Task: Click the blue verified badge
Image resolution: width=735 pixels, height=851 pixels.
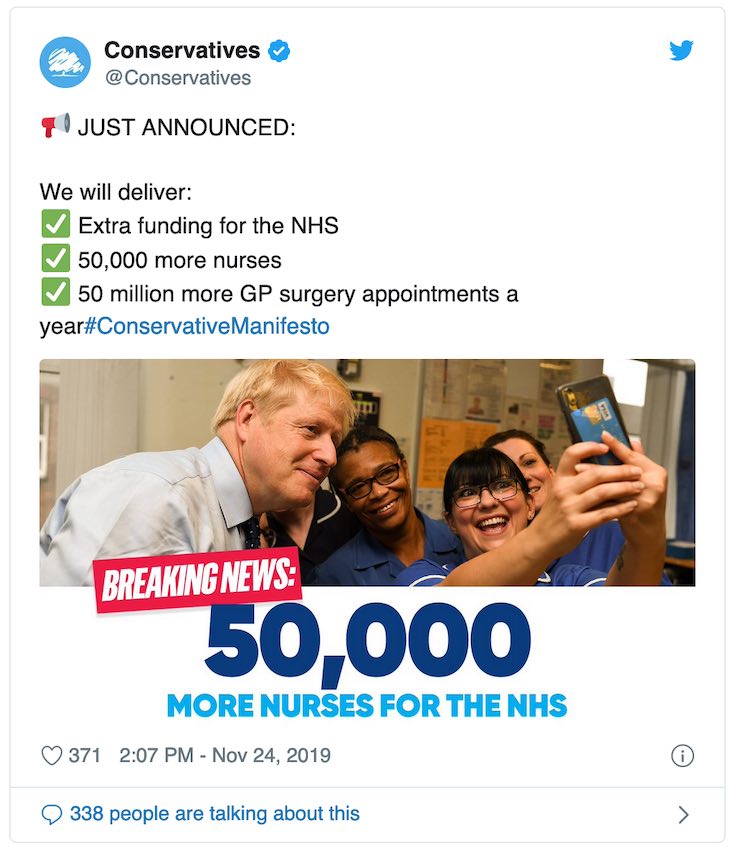Action: (279, 51)
